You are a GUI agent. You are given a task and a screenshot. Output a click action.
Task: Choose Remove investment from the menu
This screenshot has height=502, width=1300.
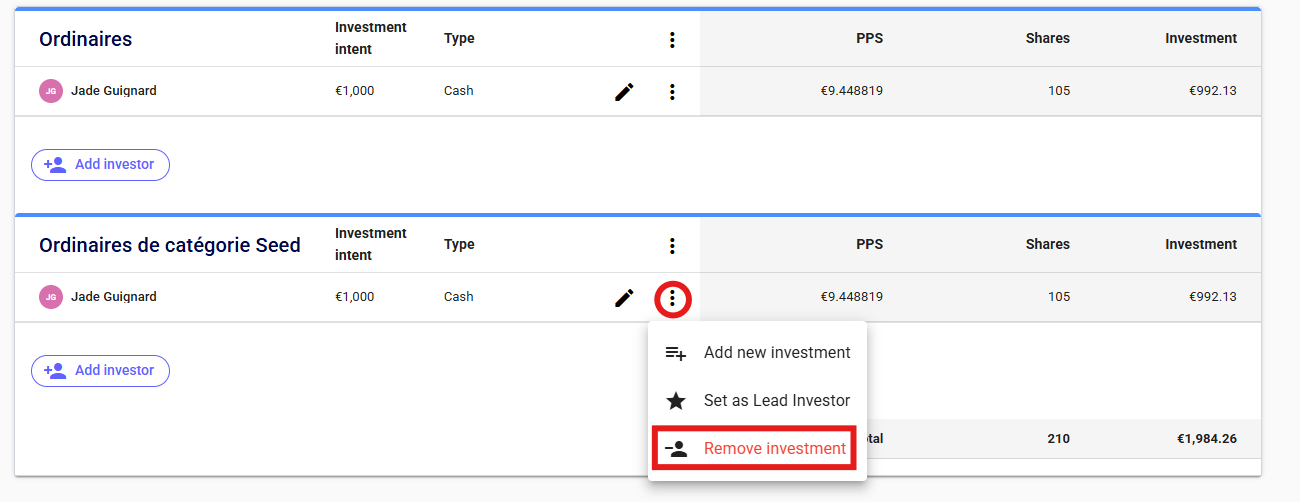coord(774,449)
